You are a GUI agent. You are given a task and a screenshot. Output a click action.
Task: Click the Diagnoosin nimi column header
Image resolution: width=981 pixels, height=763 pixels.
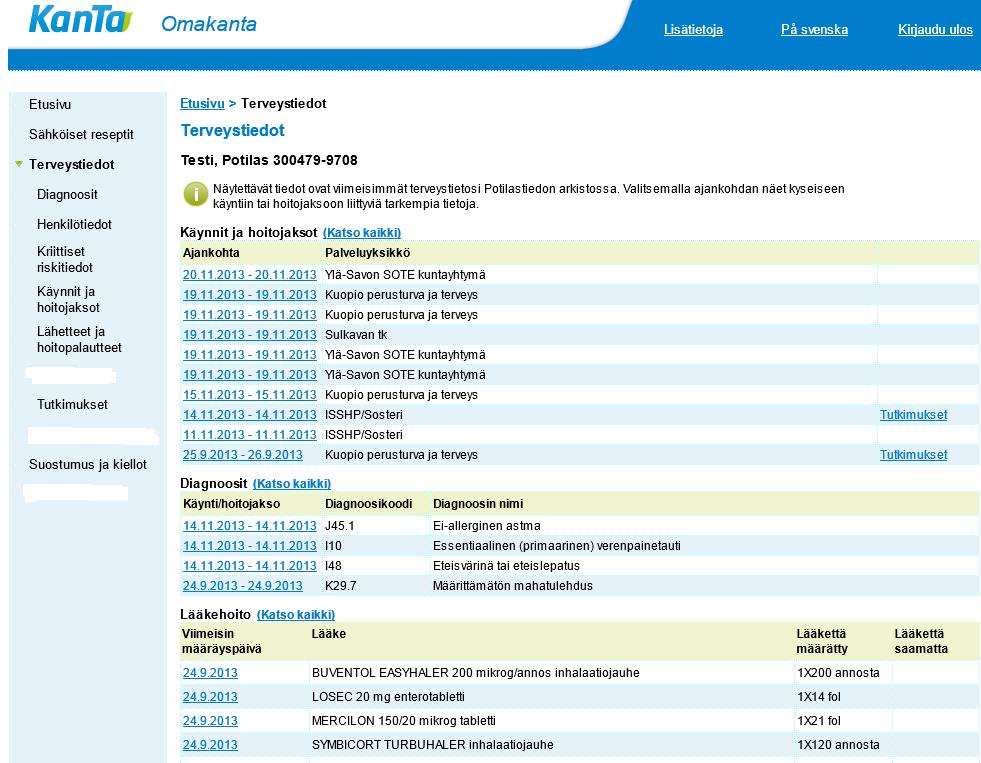click(x=478, y=504)
